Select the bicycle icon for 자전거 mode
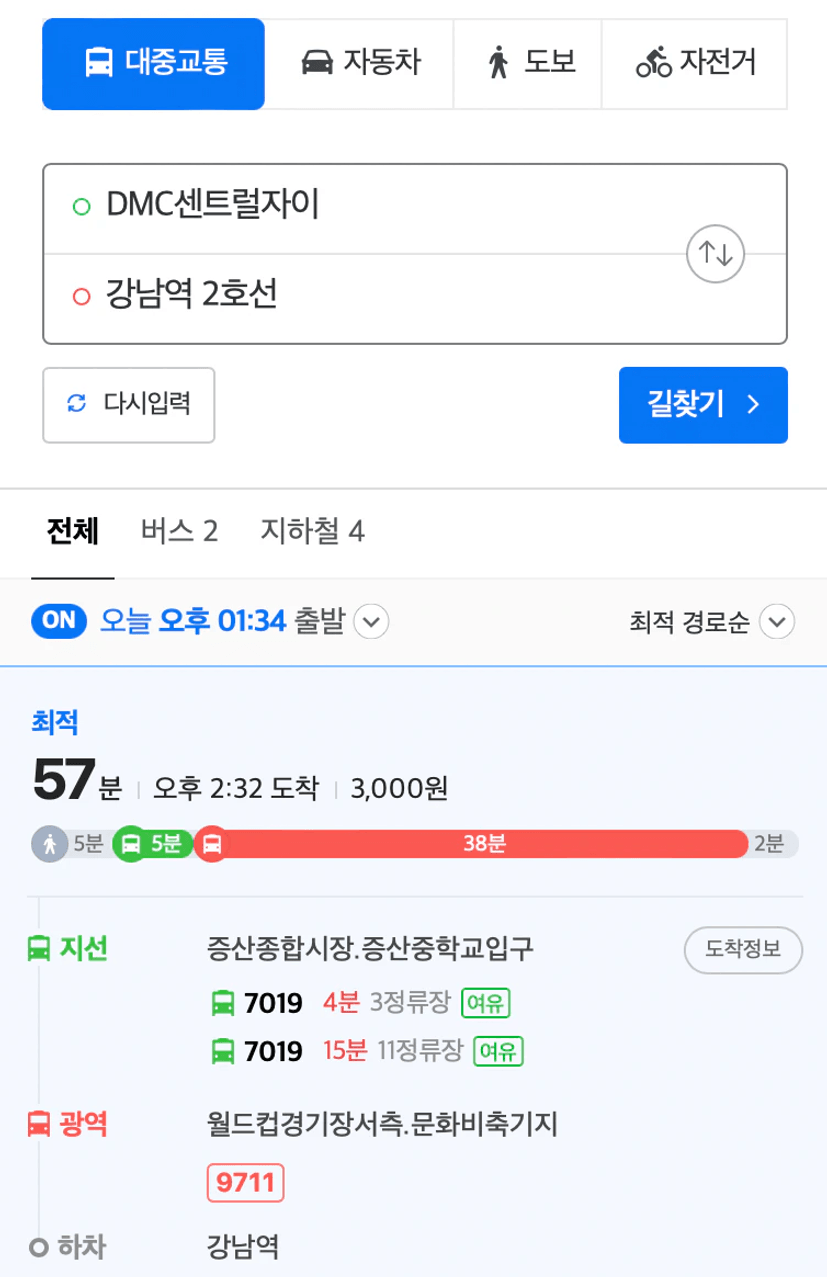 tap(654, 63)
